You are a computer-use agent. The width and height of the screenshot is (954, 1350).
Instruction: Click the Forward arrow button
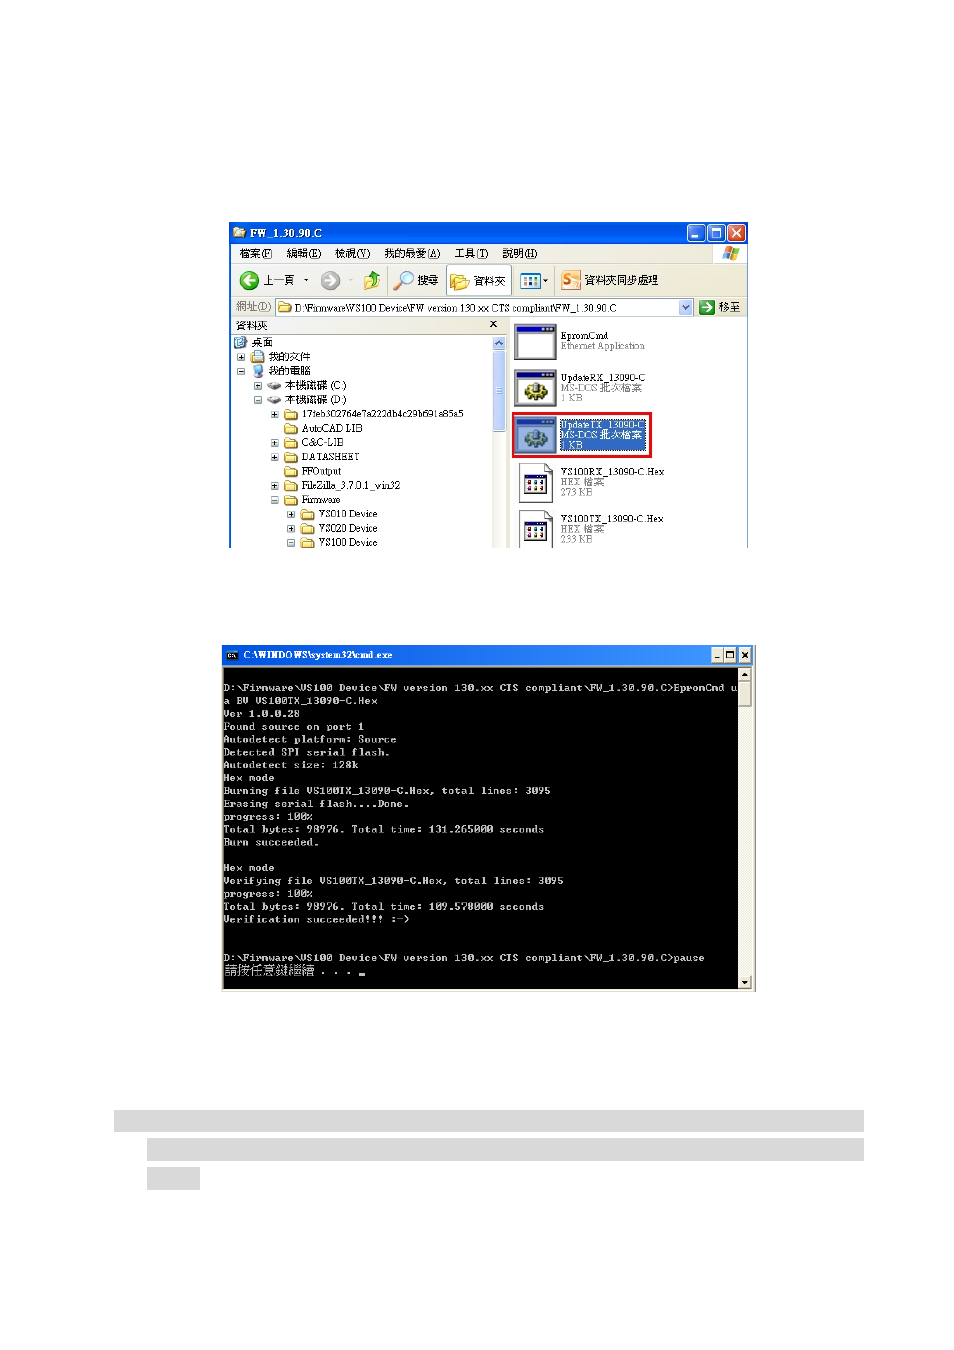click(x=330, y=281)
